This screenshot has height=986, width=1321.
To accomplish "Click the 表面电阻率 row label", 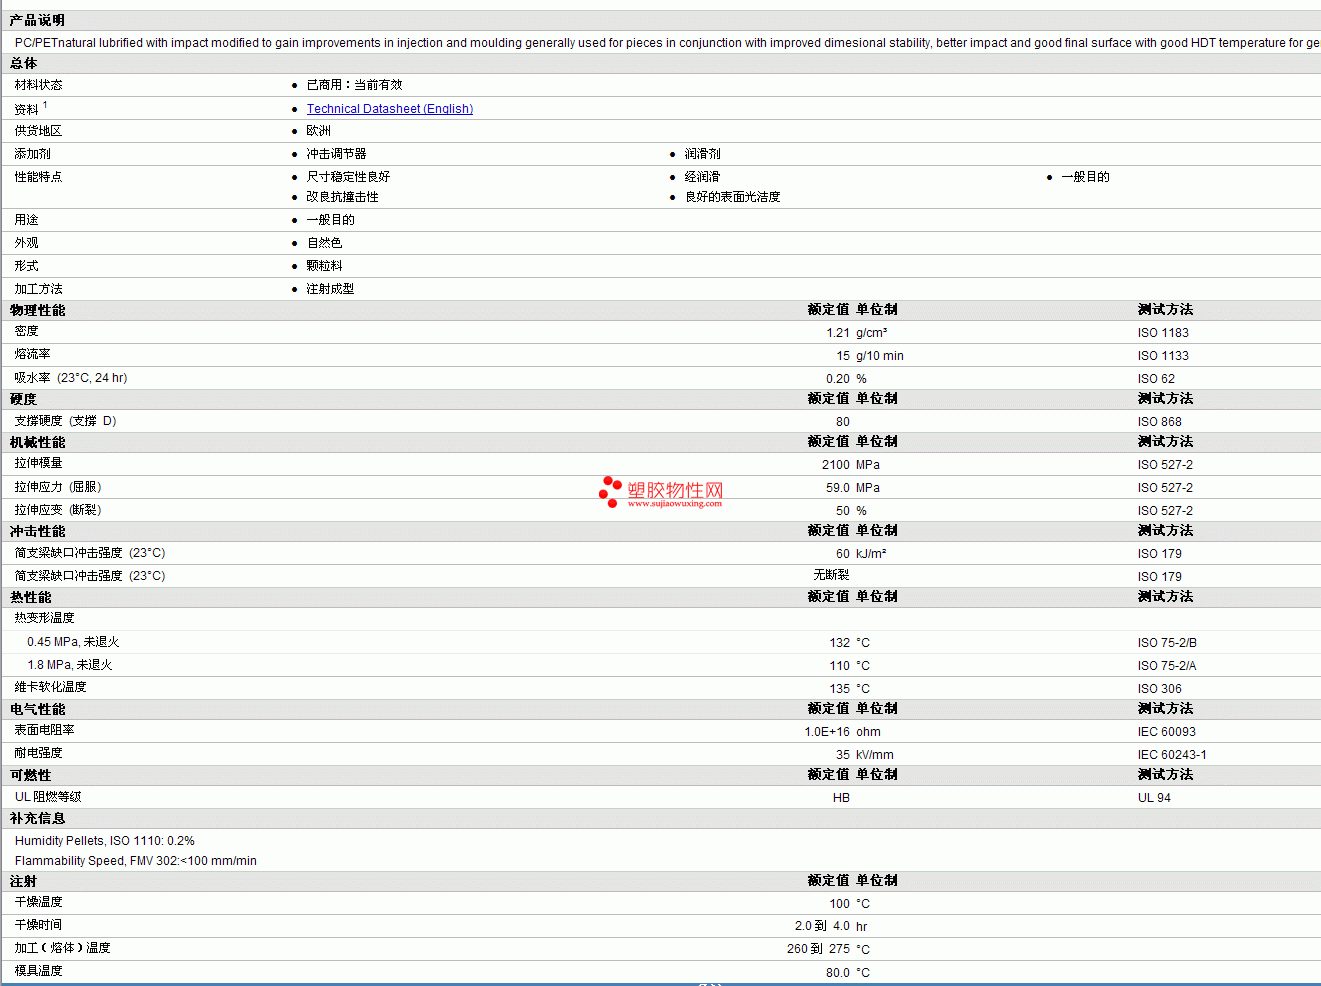I will click(x=45, y=730).
